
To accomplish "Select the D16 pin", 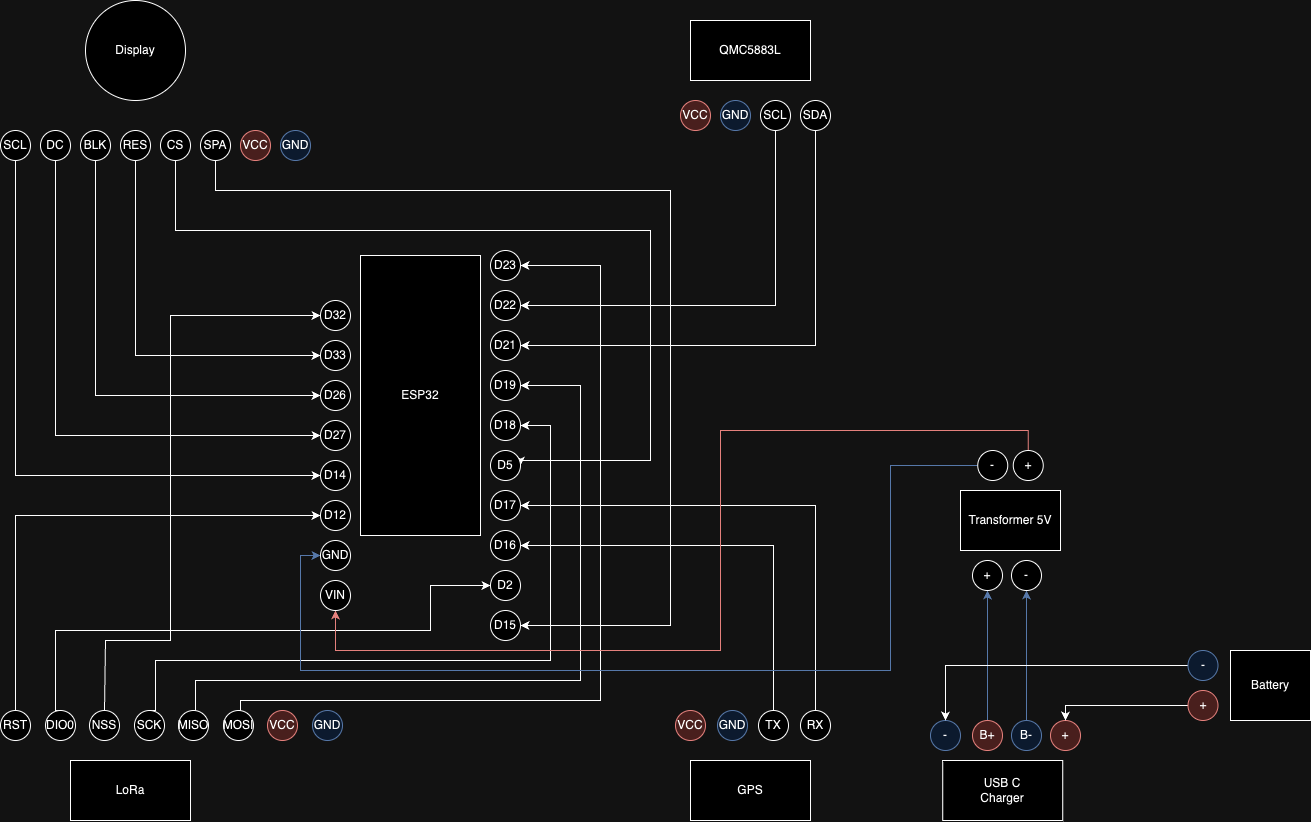I will pos(505,545).
